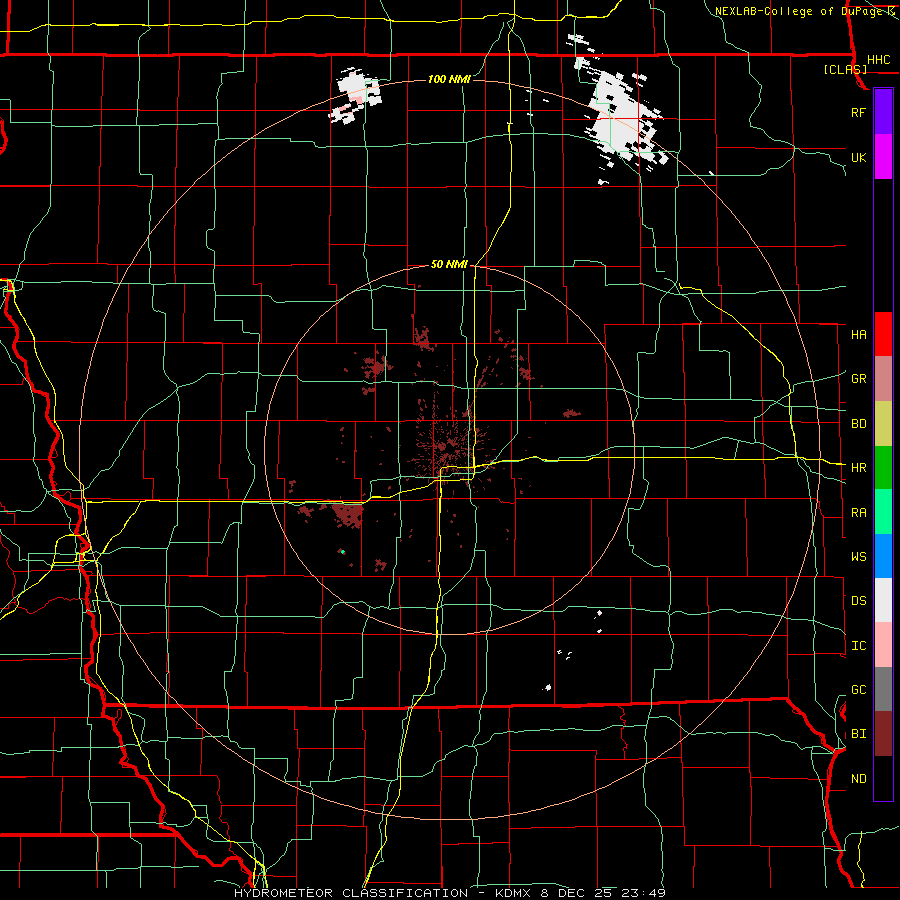Click the 50 NMI range ring label
The image size is (900, 900).
(449, 264)
